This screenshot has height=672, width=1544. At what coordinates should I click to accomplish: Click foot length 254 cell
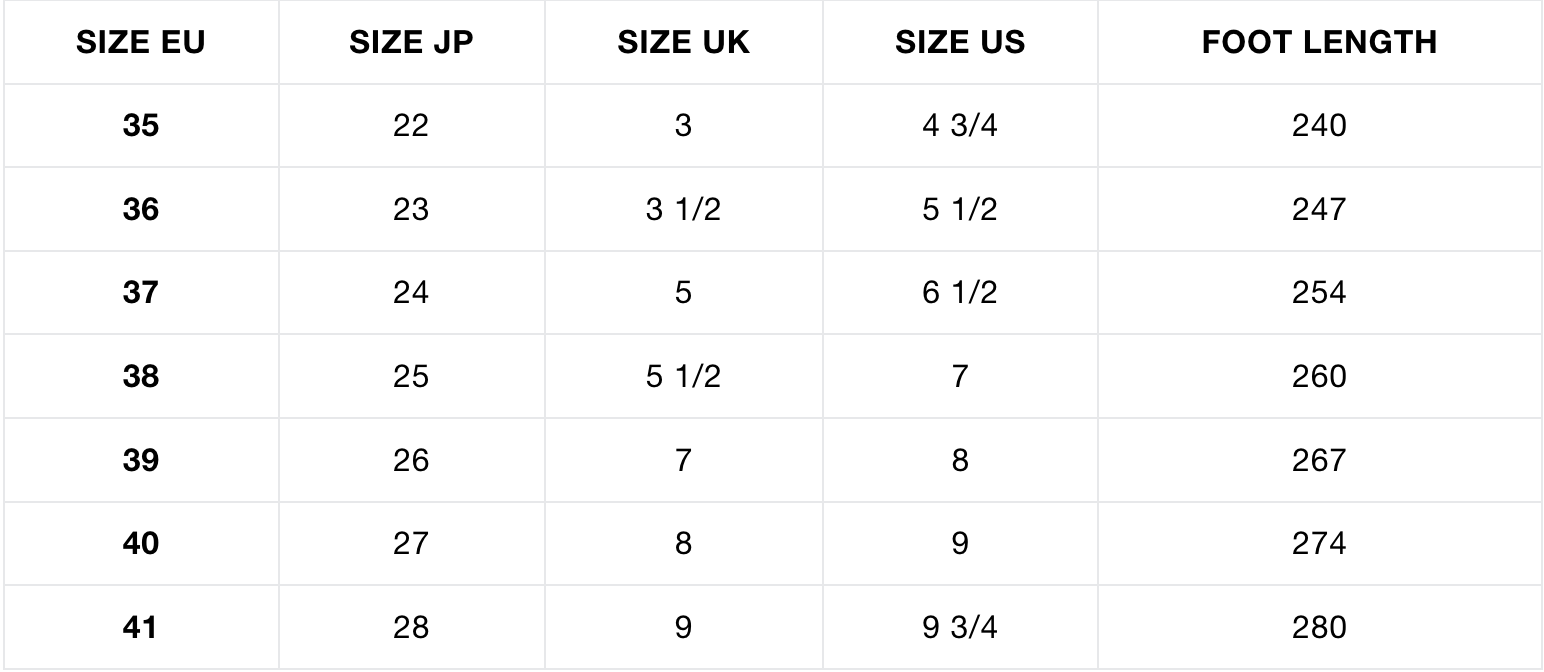(x=1319, y=293)
